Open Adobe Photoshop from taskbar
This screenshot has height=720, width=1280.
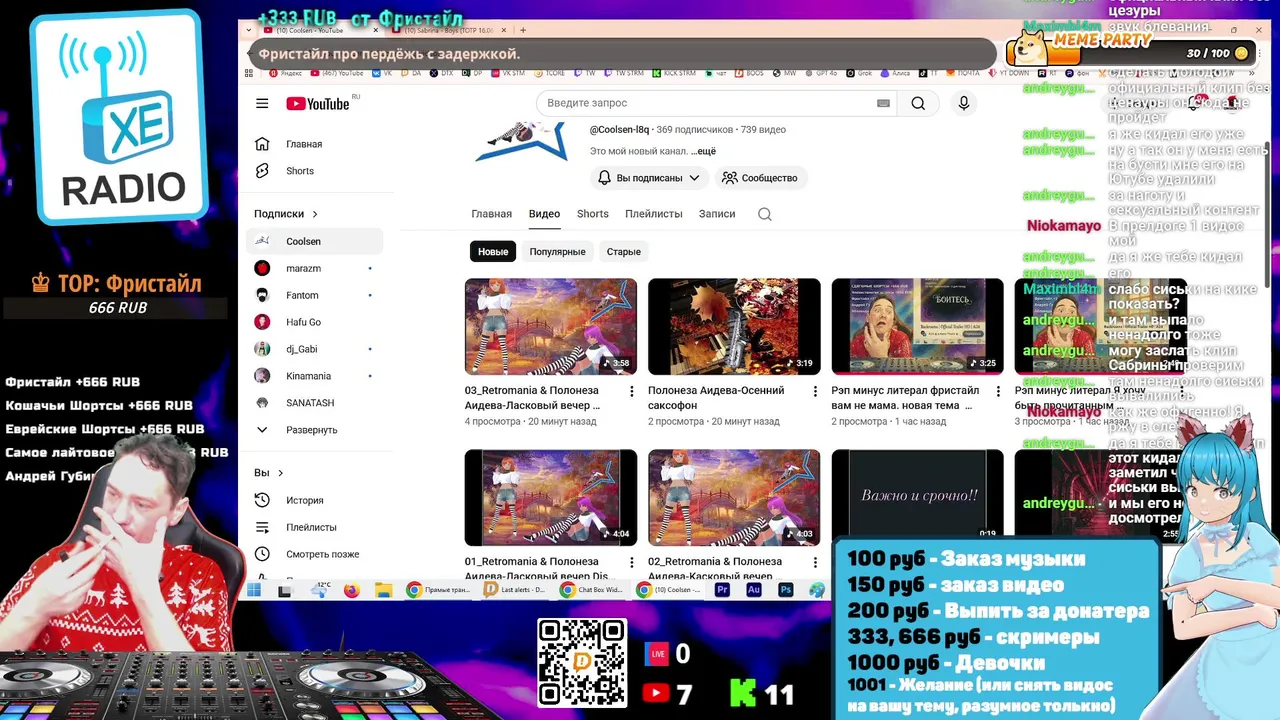[x=786, y=590]
